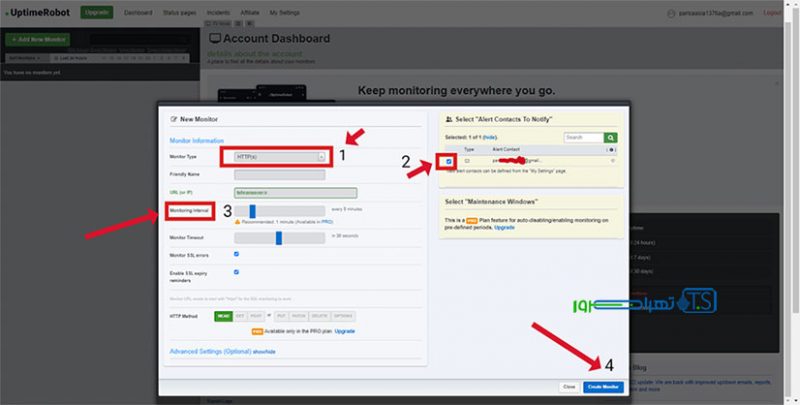The height and width of the screenshot is (405, 800).
Task: Expand Advanced Settings via show/hide
Action: [264, 352]
